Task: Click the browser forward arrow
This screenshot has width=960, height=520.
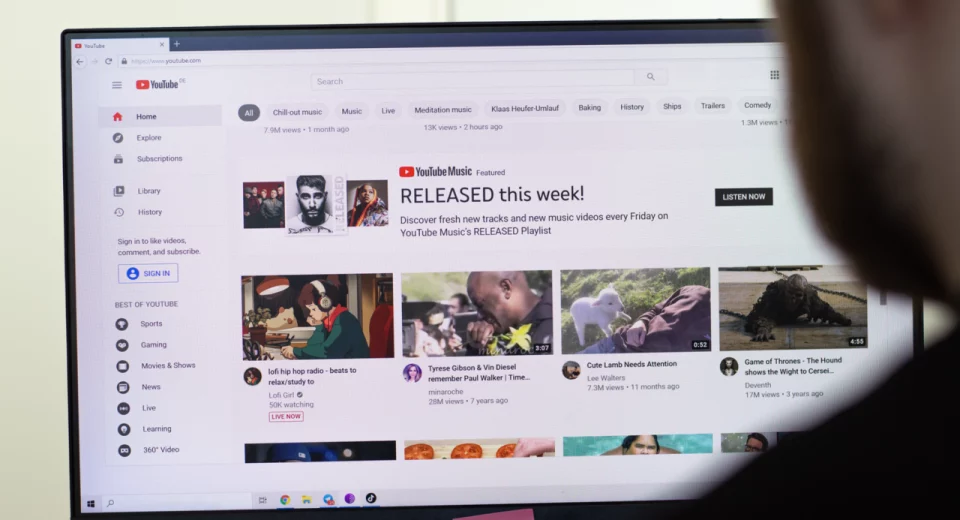Action: [x=94, y=61]
